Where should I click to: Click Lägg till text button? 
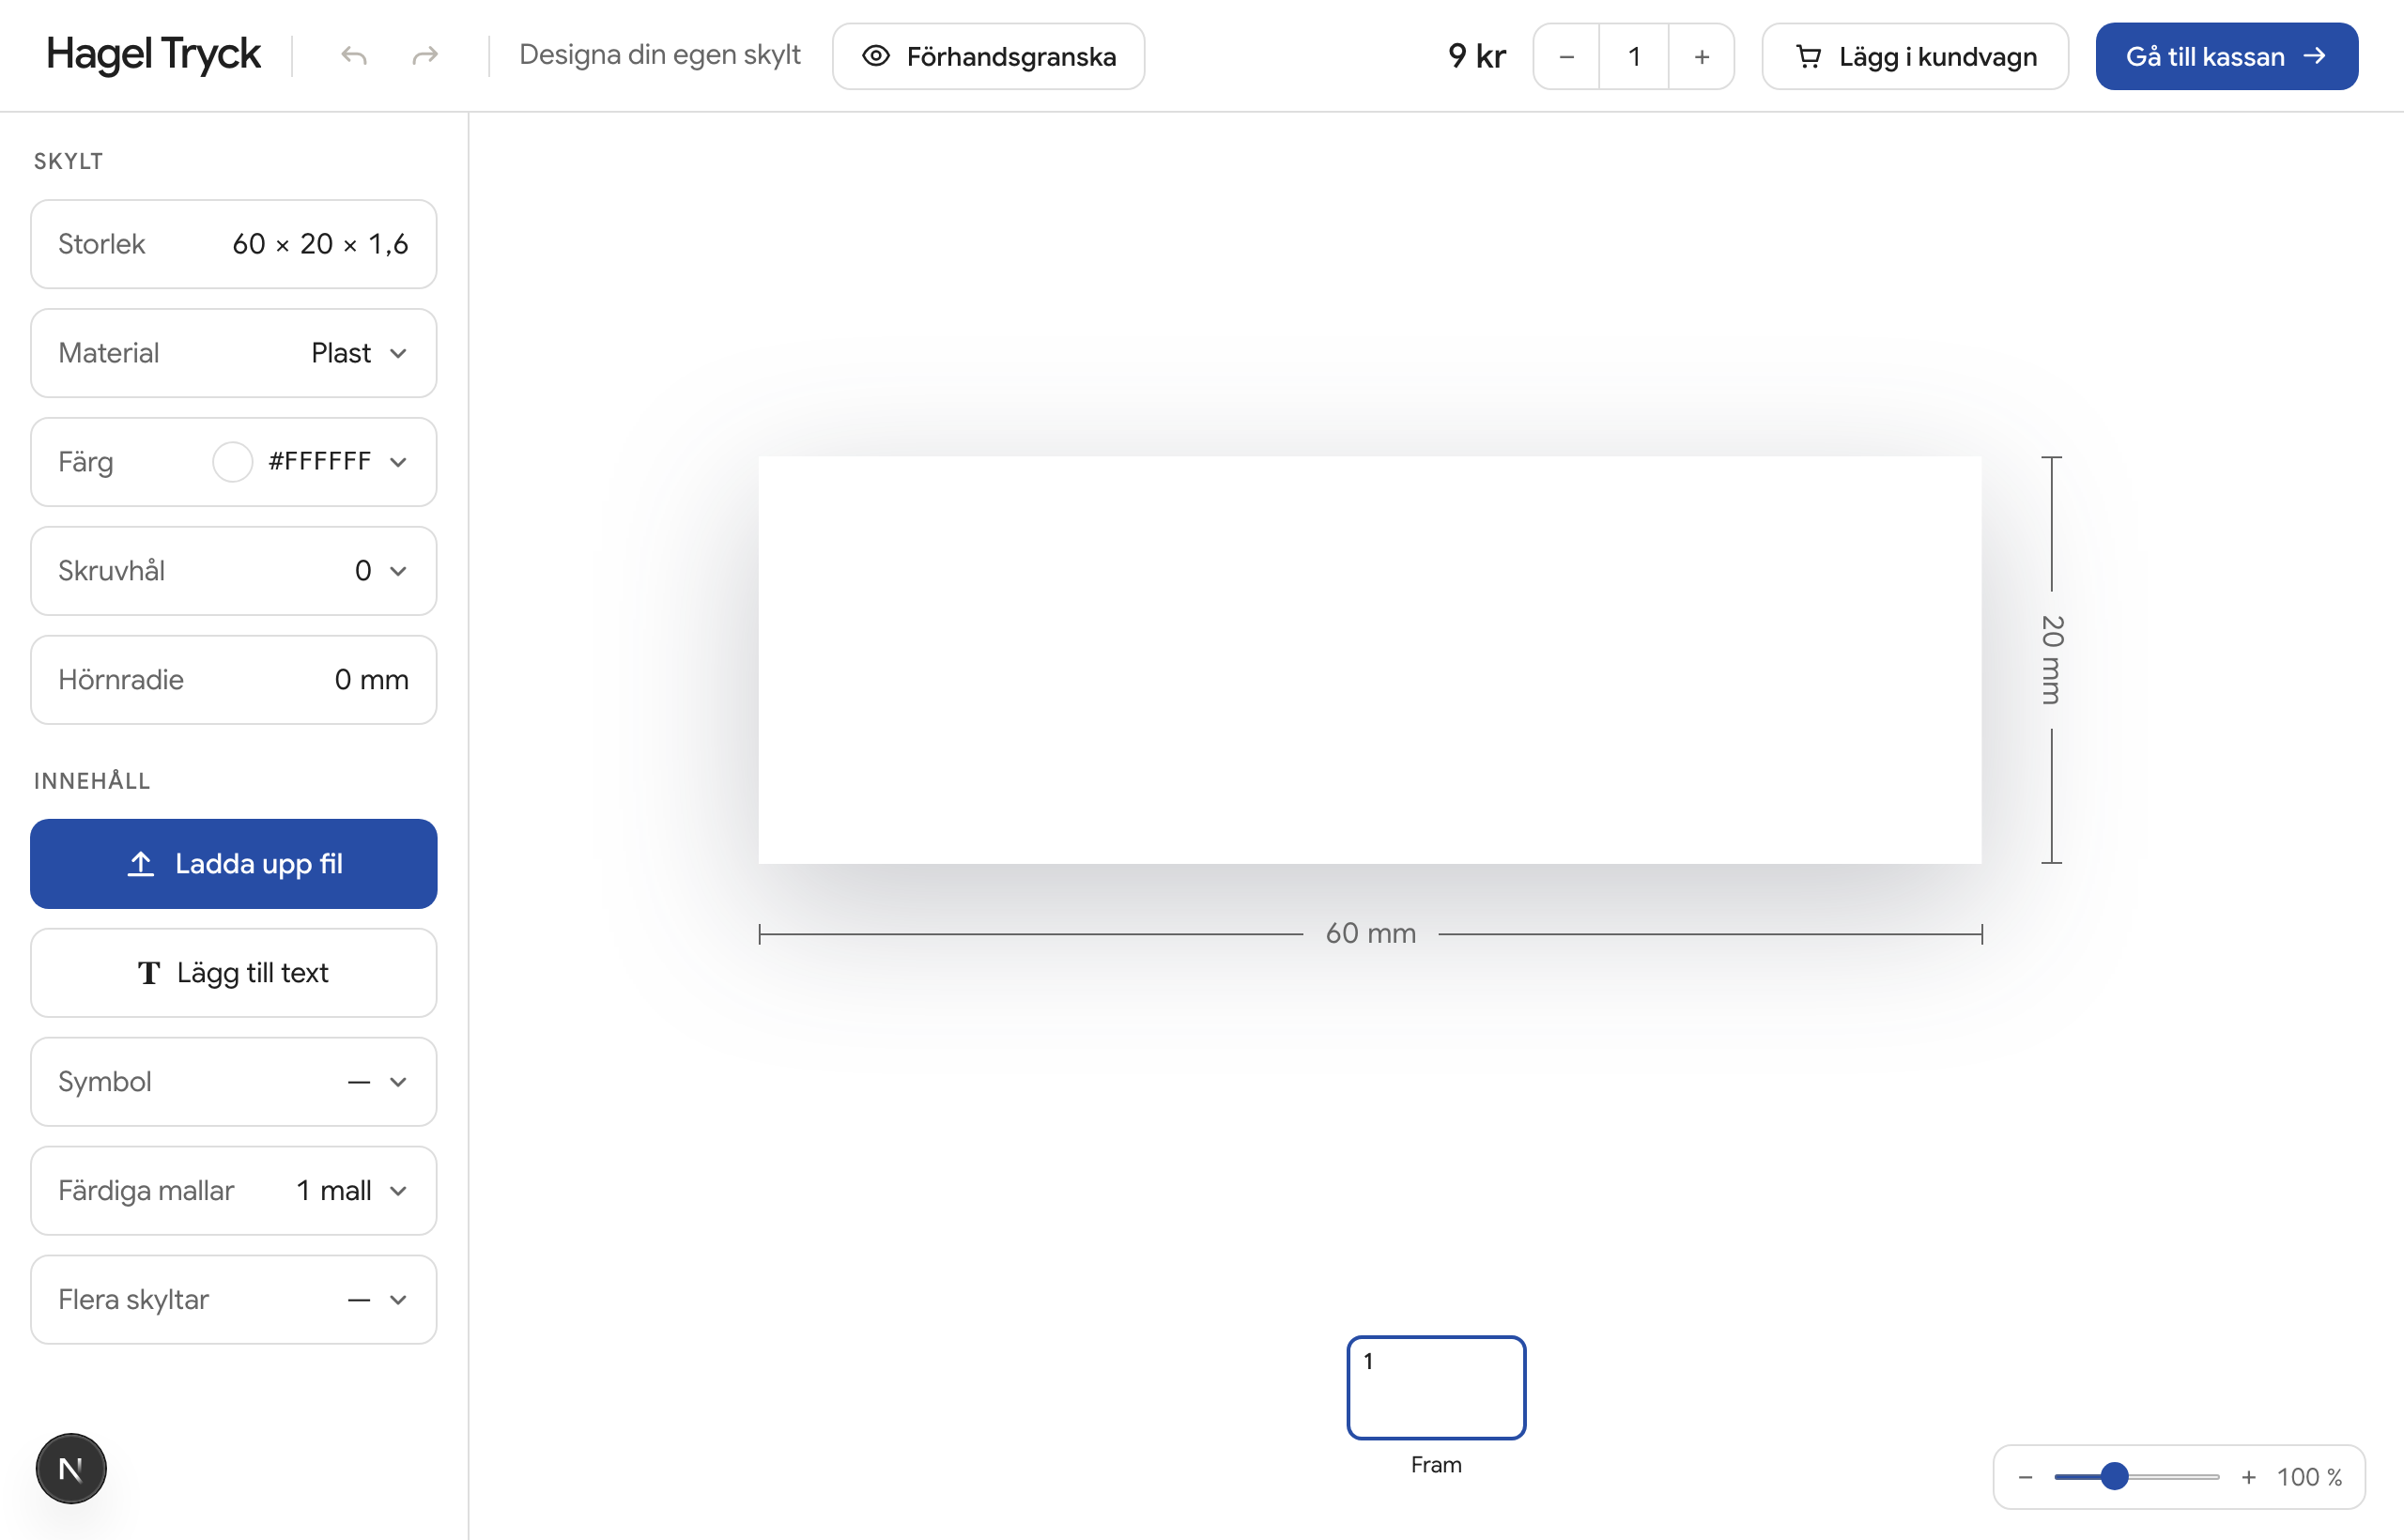[x=233, y=973]
